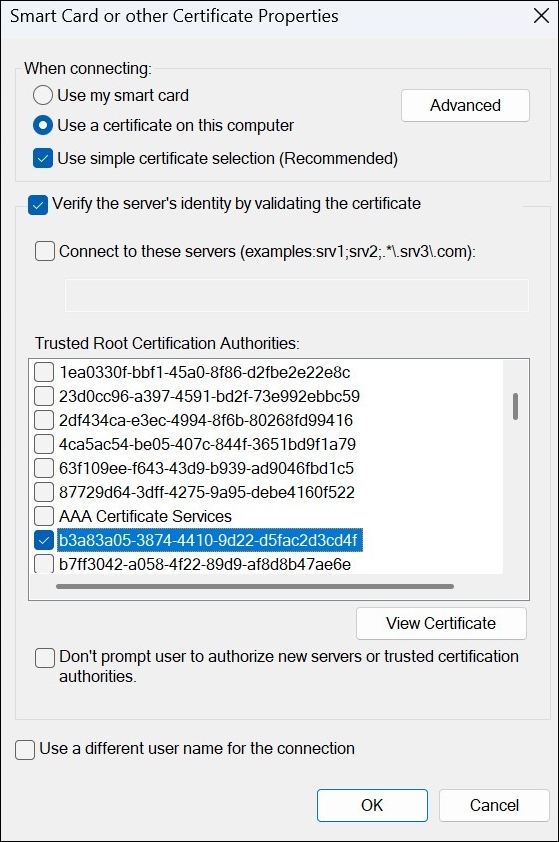
Task: Enable Don't prompt user to authorize checkbox
Action: 45,658
